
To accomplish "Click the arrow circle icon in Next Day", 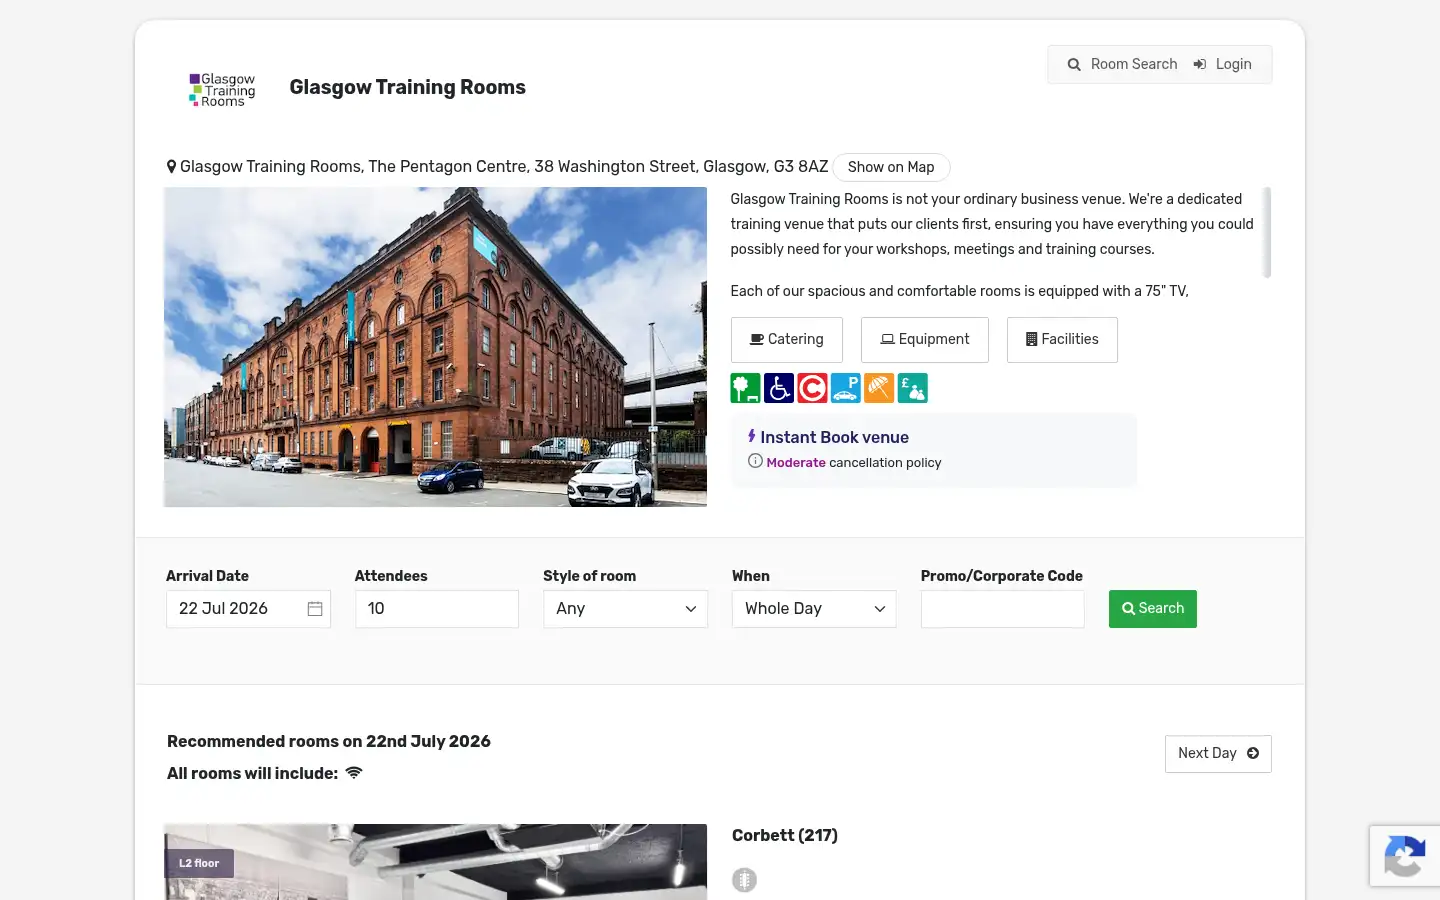I will point(1253,753).
